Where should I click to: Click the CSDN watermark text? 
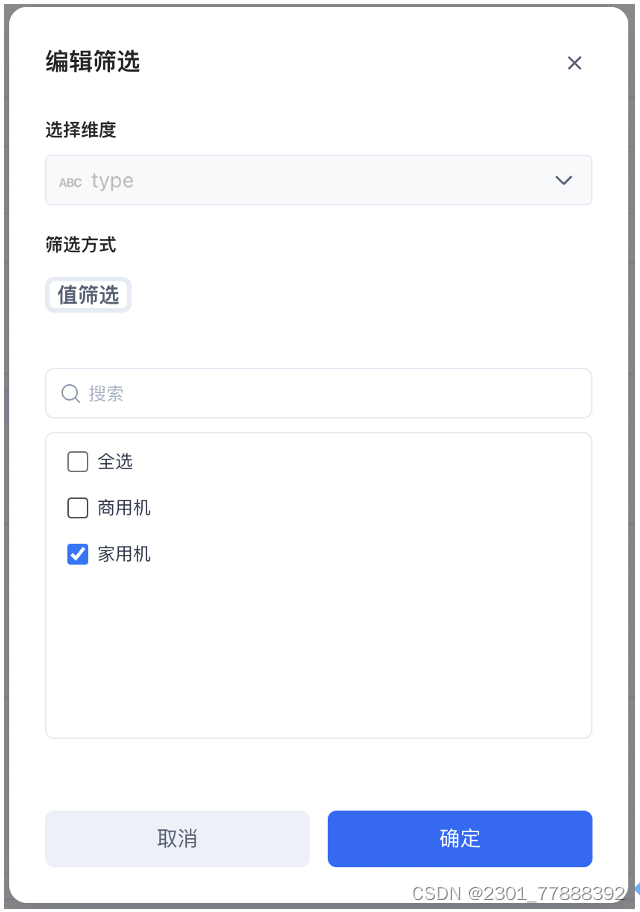518,893
